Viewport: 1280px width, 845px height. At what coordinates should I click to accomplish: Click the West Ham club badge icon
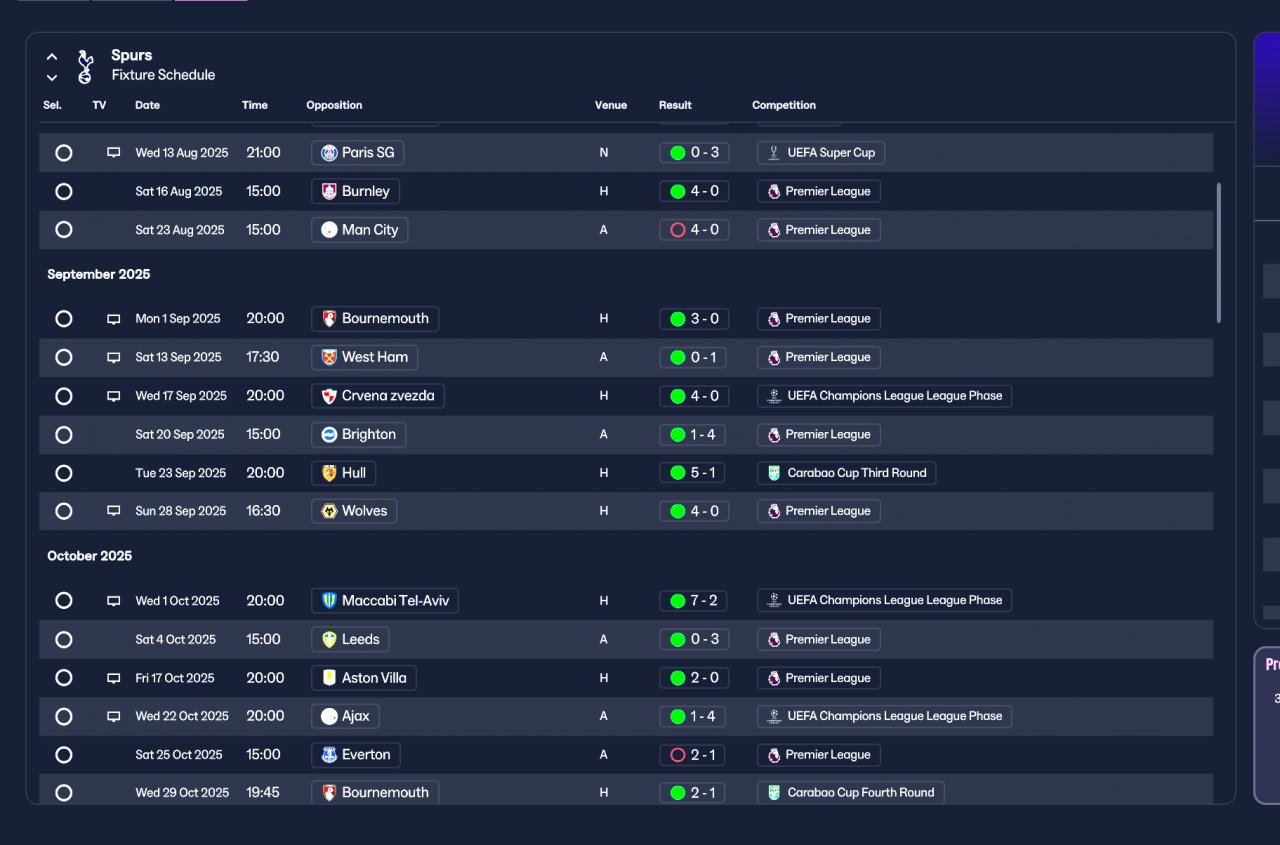(329, 357)
